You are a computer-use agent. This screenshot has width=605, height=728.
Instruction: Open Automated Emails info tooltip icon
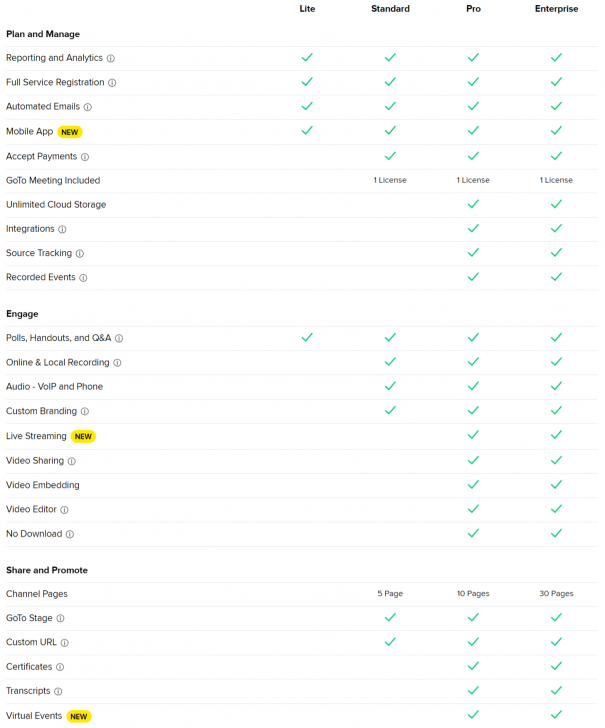[x=88, y=107]
